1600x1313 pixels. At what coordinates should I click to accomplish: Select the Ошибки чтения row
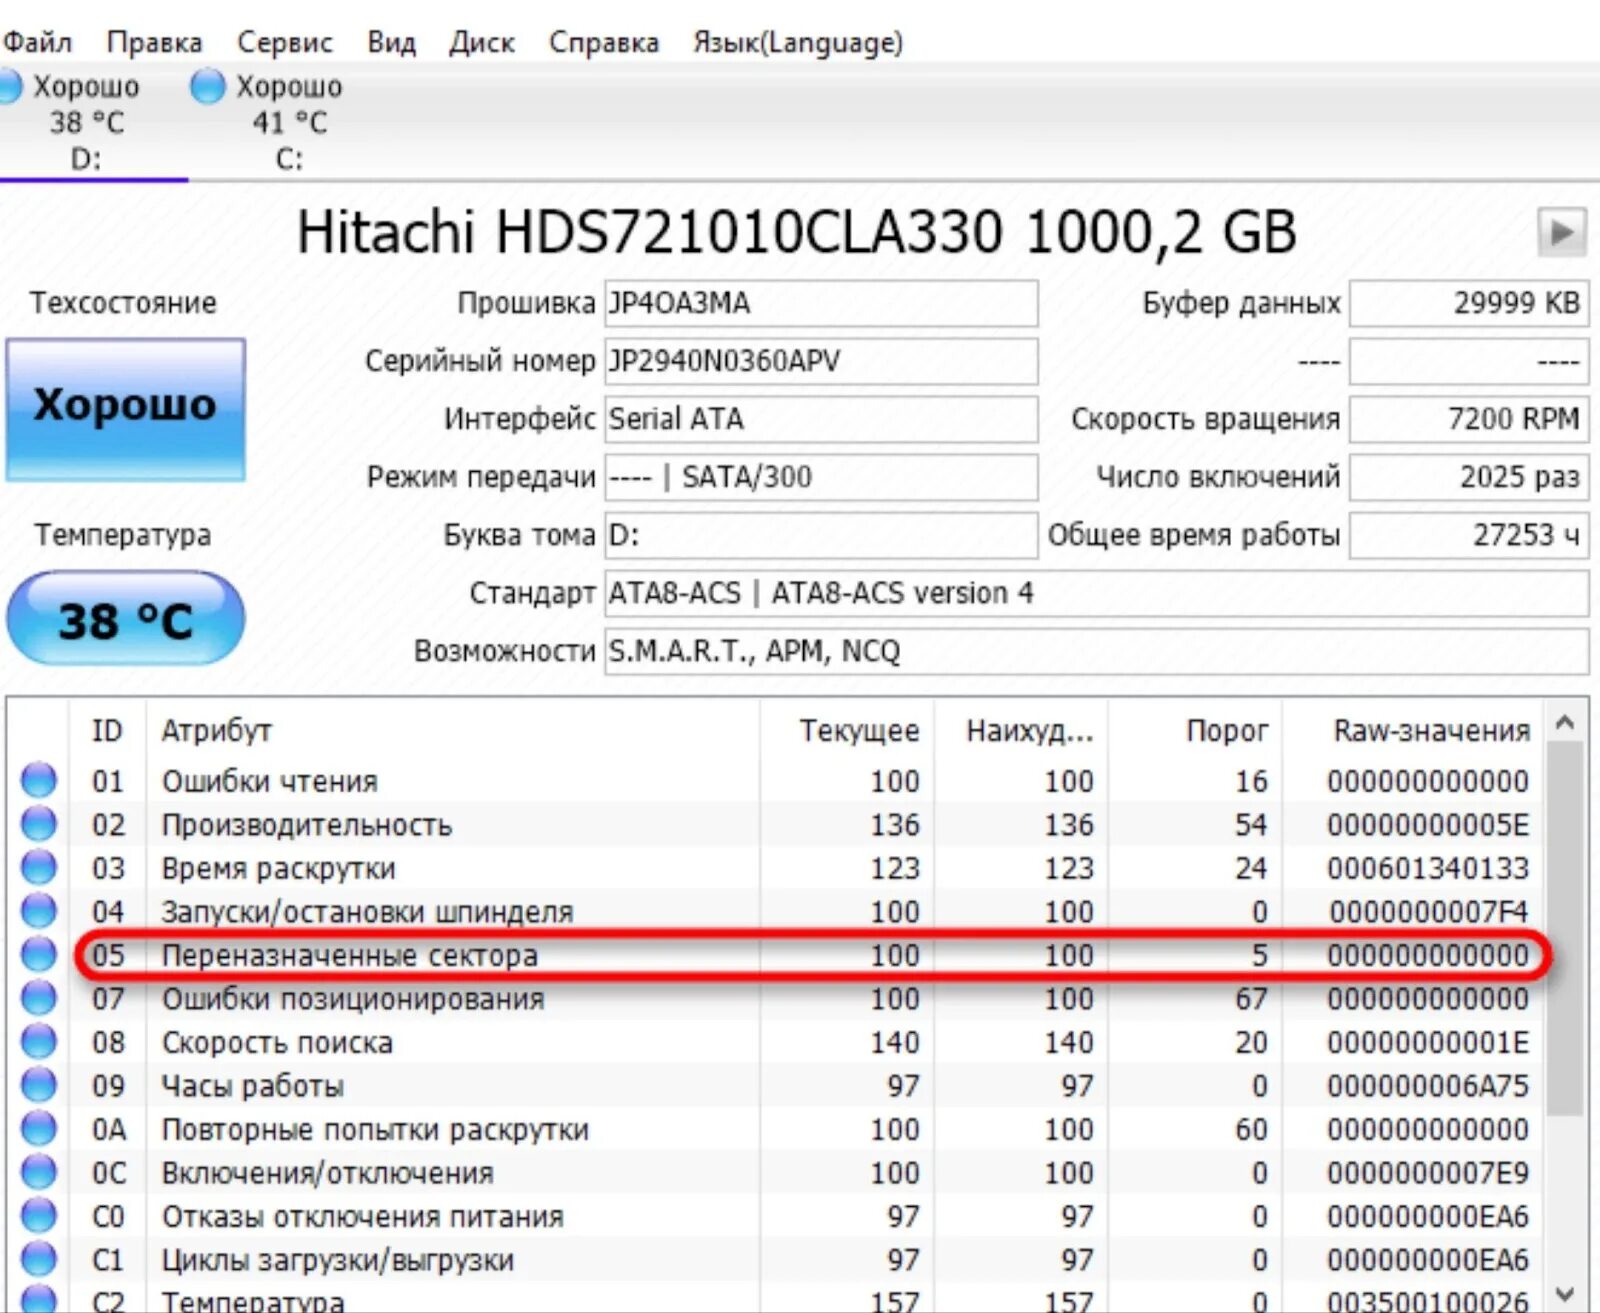777,780
